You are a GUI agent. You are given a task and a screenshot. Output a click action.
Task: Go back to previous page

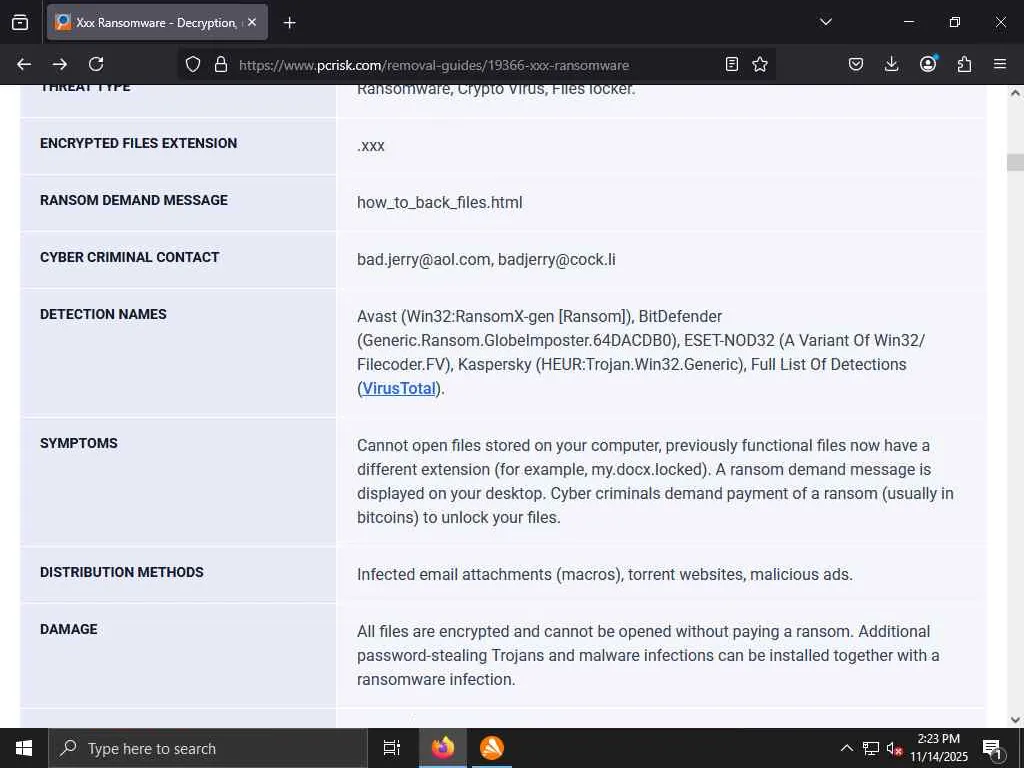24,64
